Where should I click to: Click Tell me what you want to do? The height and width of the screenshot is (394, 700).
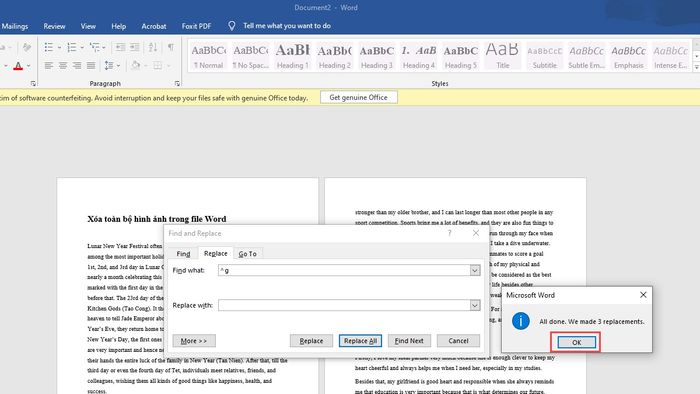287,26
